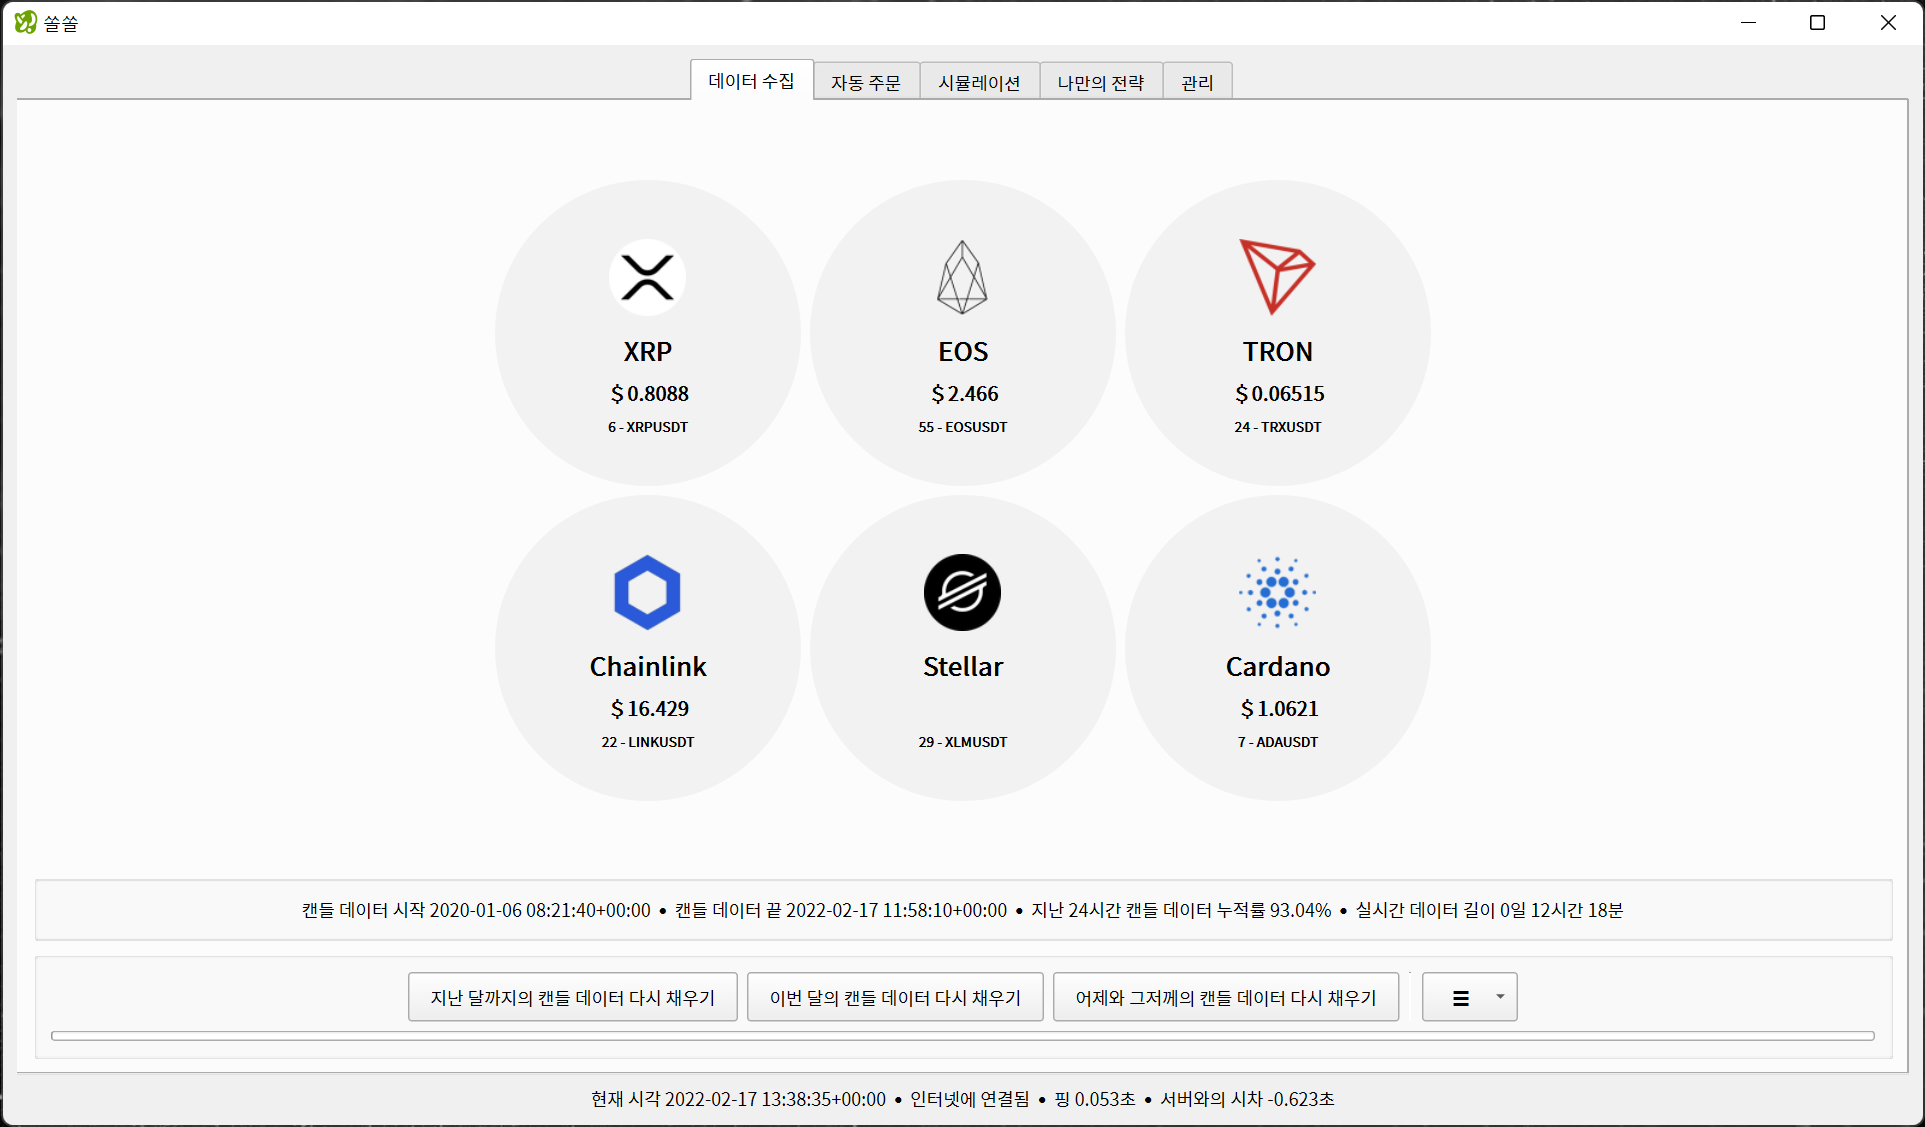Click the Cardano coin logo

point(1277,592)
